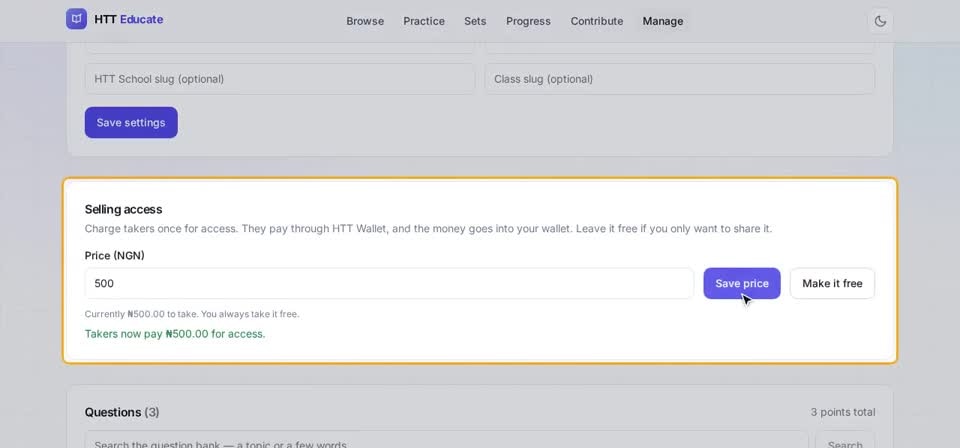Open the Browse nav item
This screenshot has width=960, height=448.
click(365, 21)
